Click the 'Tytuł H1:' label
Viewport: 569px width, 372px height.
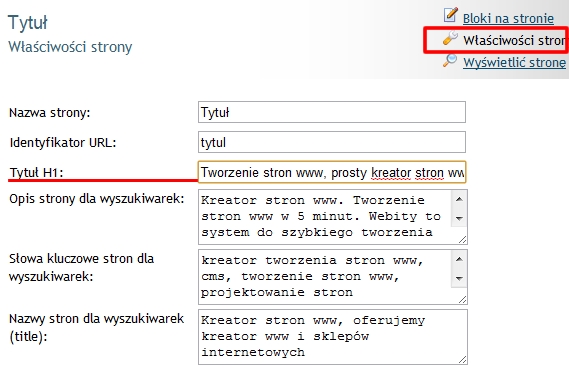(x=36, y=172)
